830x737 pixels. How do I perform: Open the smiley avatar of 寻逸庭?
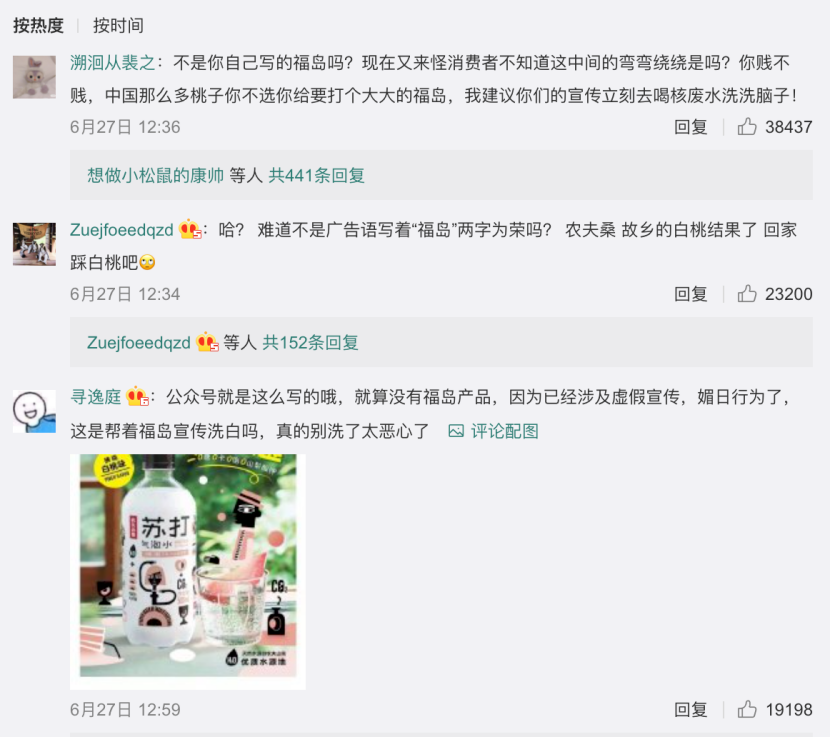(x=34, y=411)
